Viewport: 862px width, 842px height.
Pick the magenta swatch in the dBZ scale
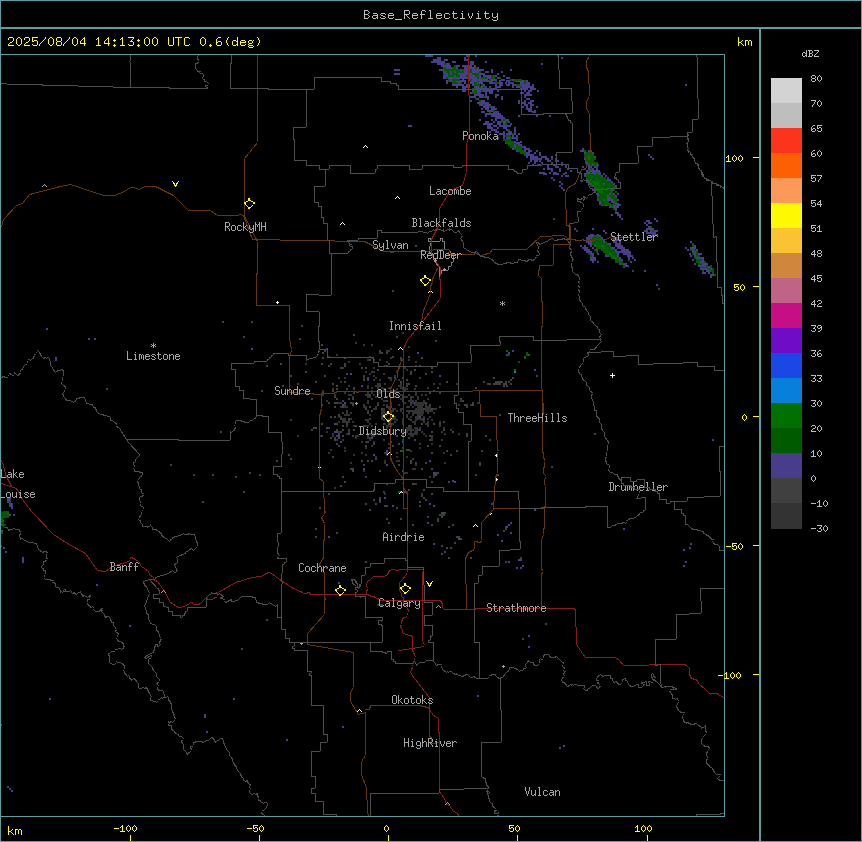(x=786, y=315)
